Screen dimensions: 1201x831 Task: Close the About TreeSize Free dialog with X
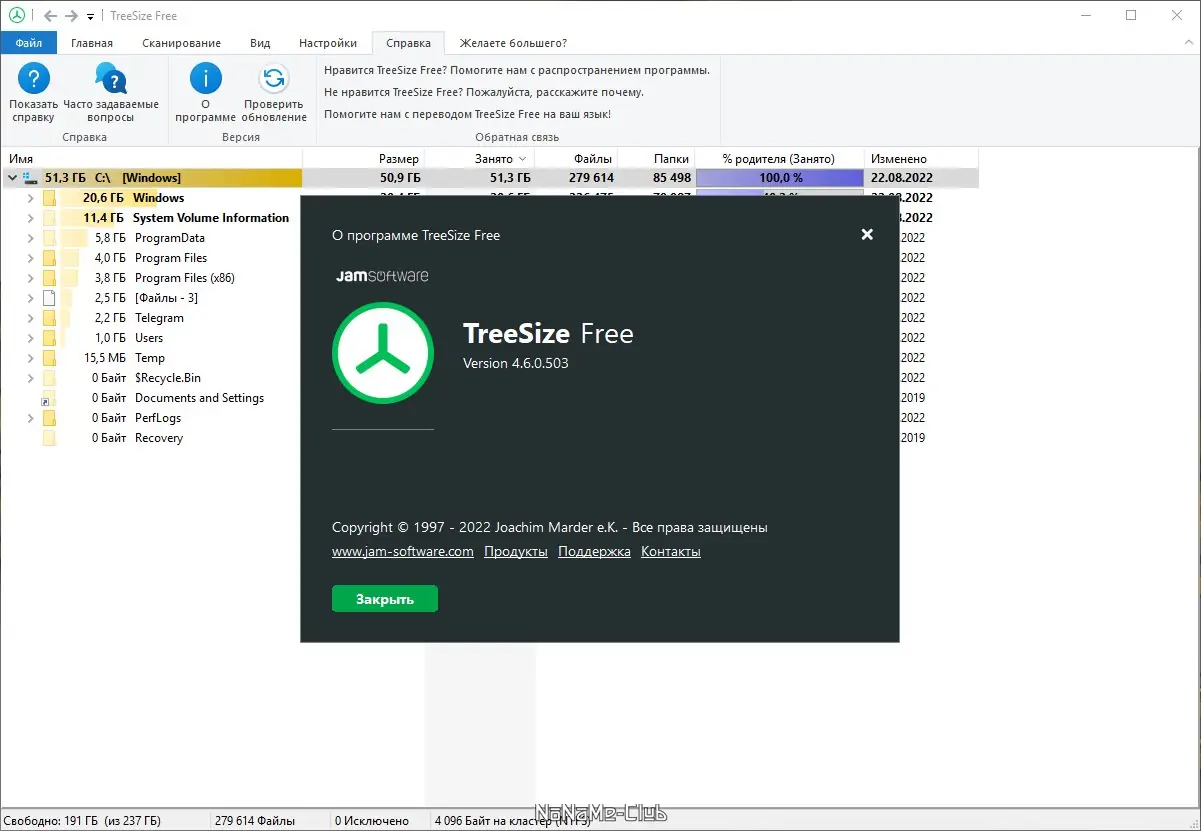pos(867,234)
